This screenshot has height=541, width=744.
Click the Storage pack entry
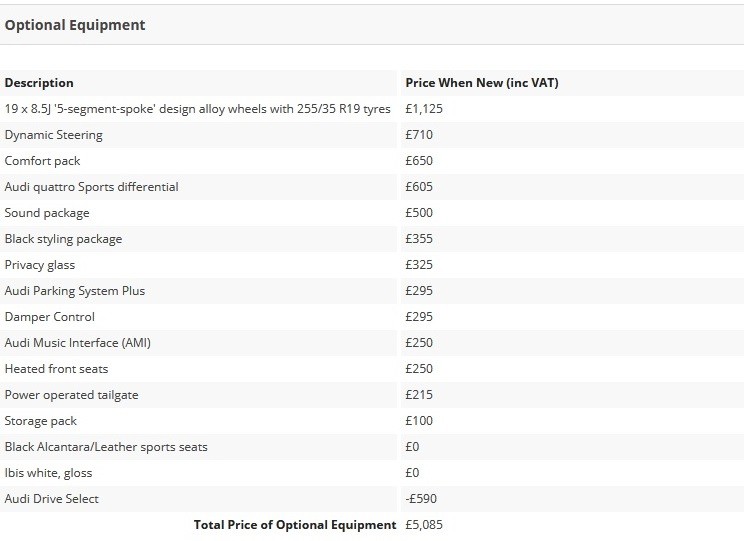point(41,421)
